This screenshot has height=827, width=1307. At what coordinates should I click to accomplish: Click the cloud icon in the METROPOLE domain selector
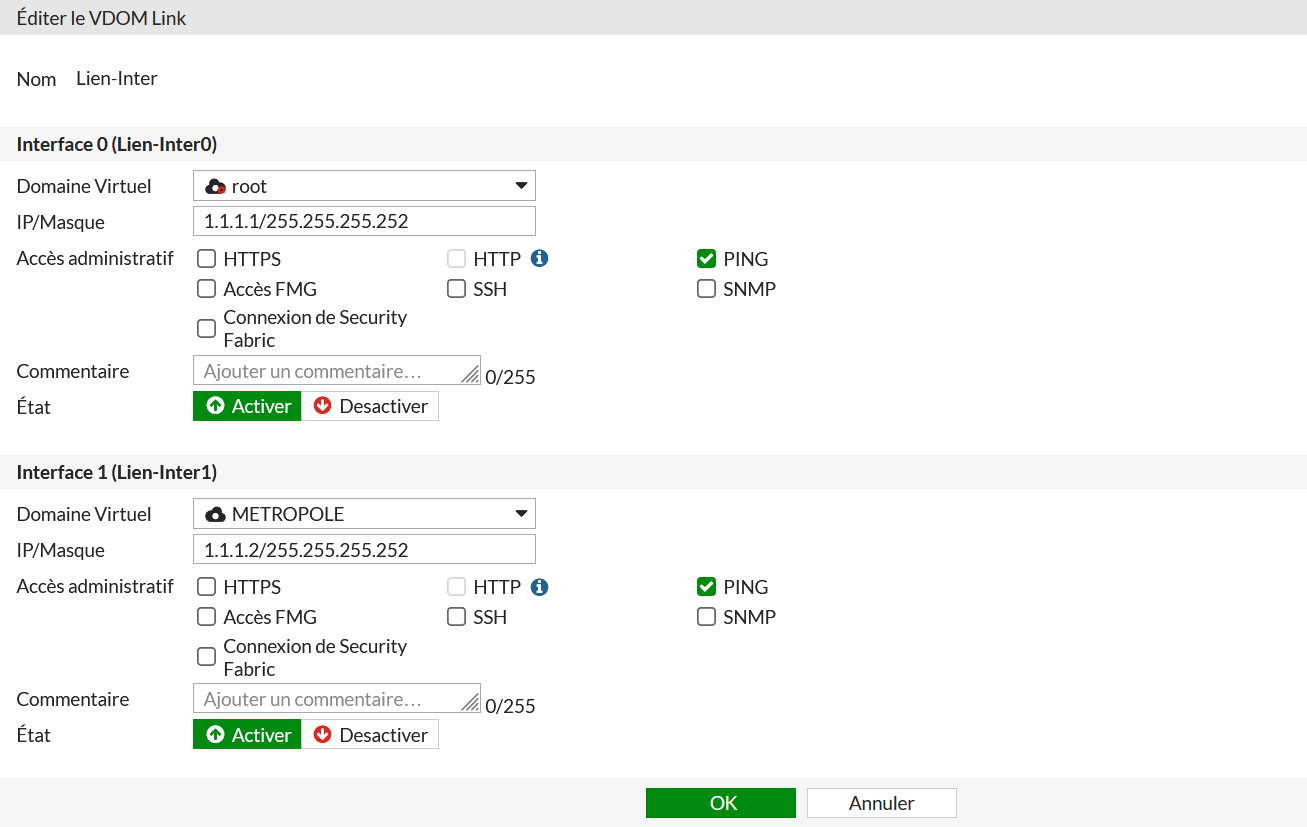pyautogui.click(x=216, y=513)
